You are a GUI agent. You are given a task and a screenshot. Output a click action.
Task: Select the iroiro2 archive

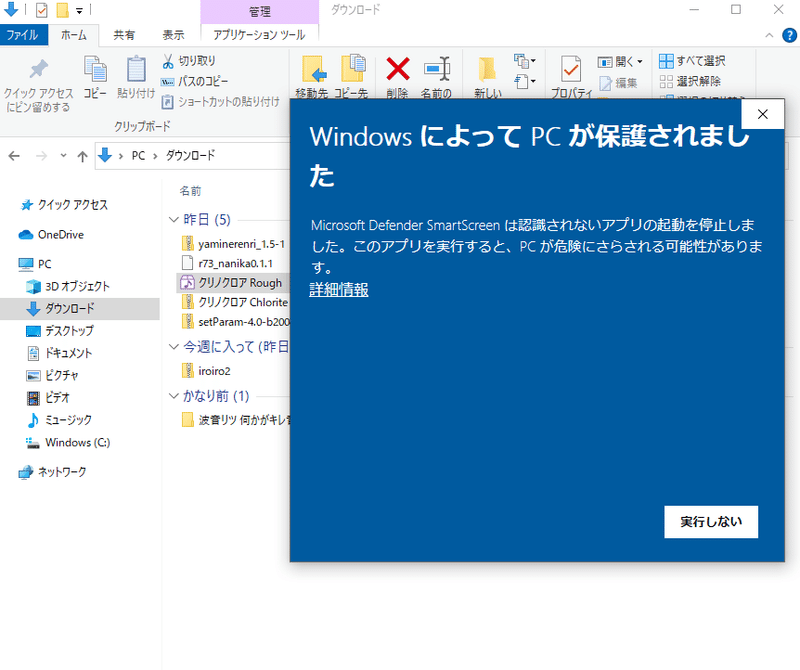[x=207, y=371]
